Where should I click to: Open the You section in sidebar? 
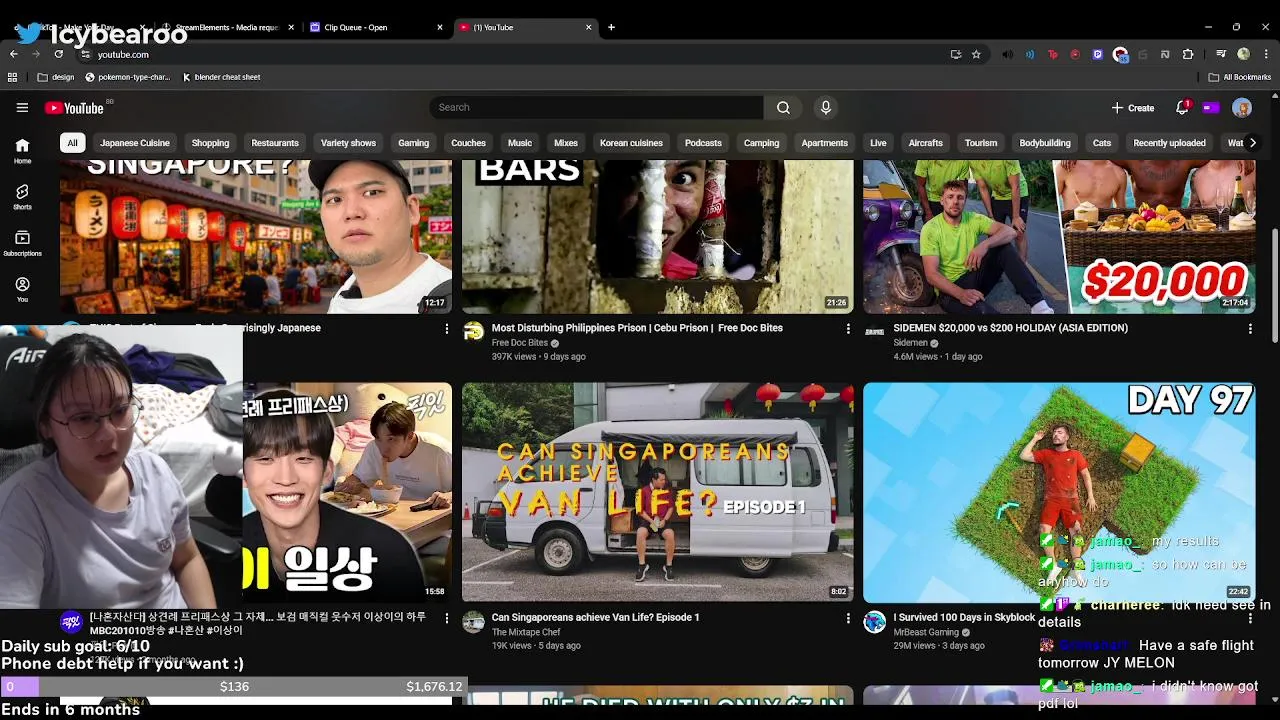click(22, 290)
